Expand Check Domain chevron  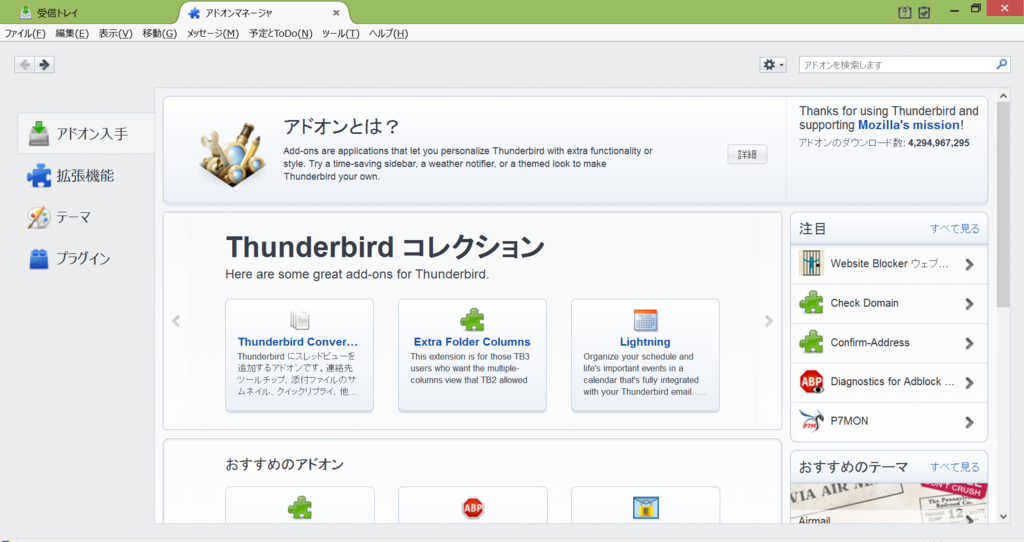point(969,304)
